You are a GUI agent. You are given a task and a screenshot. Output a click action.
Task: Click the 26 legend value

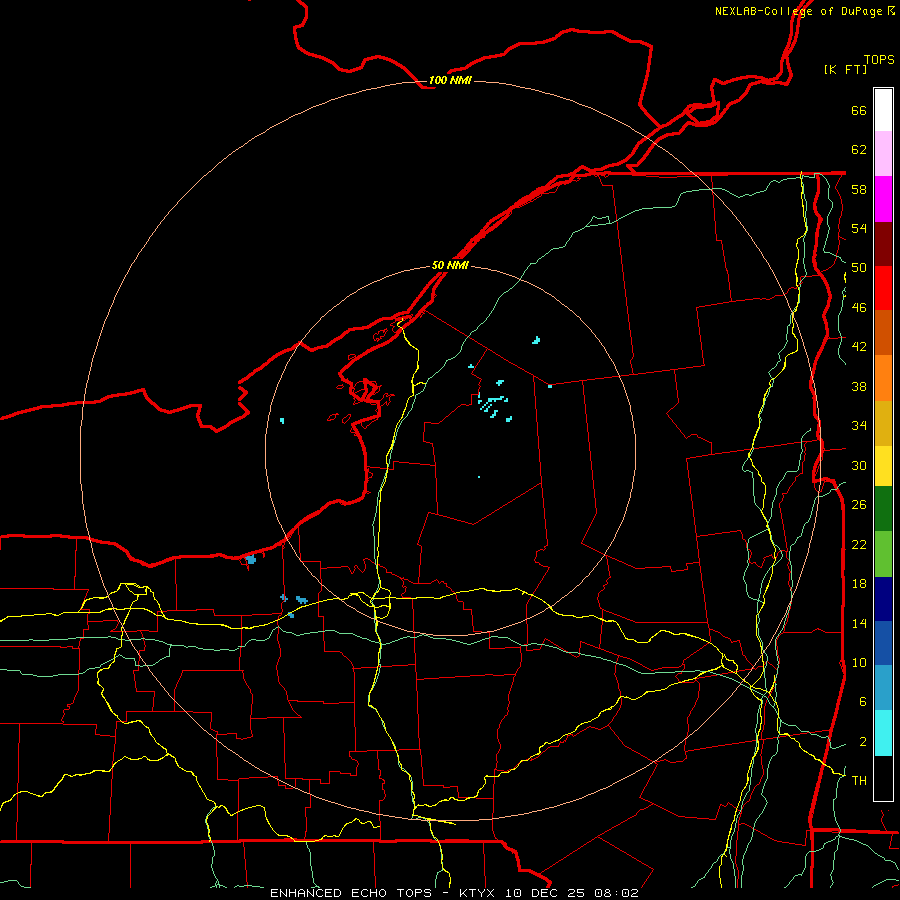pyautogui.click(x=859, y=505)
